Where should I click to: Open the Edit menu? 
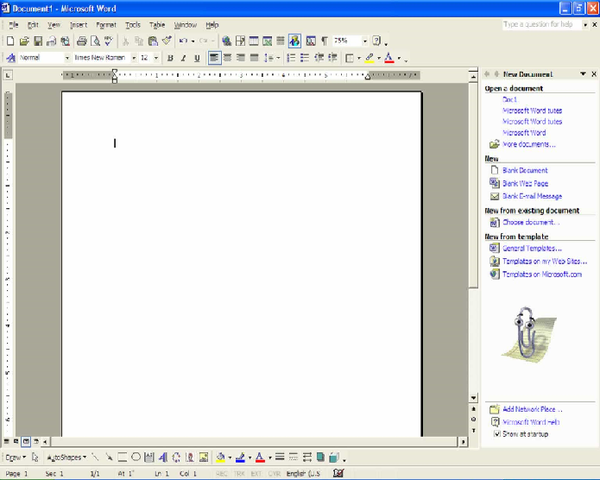[x=33, y=25]
